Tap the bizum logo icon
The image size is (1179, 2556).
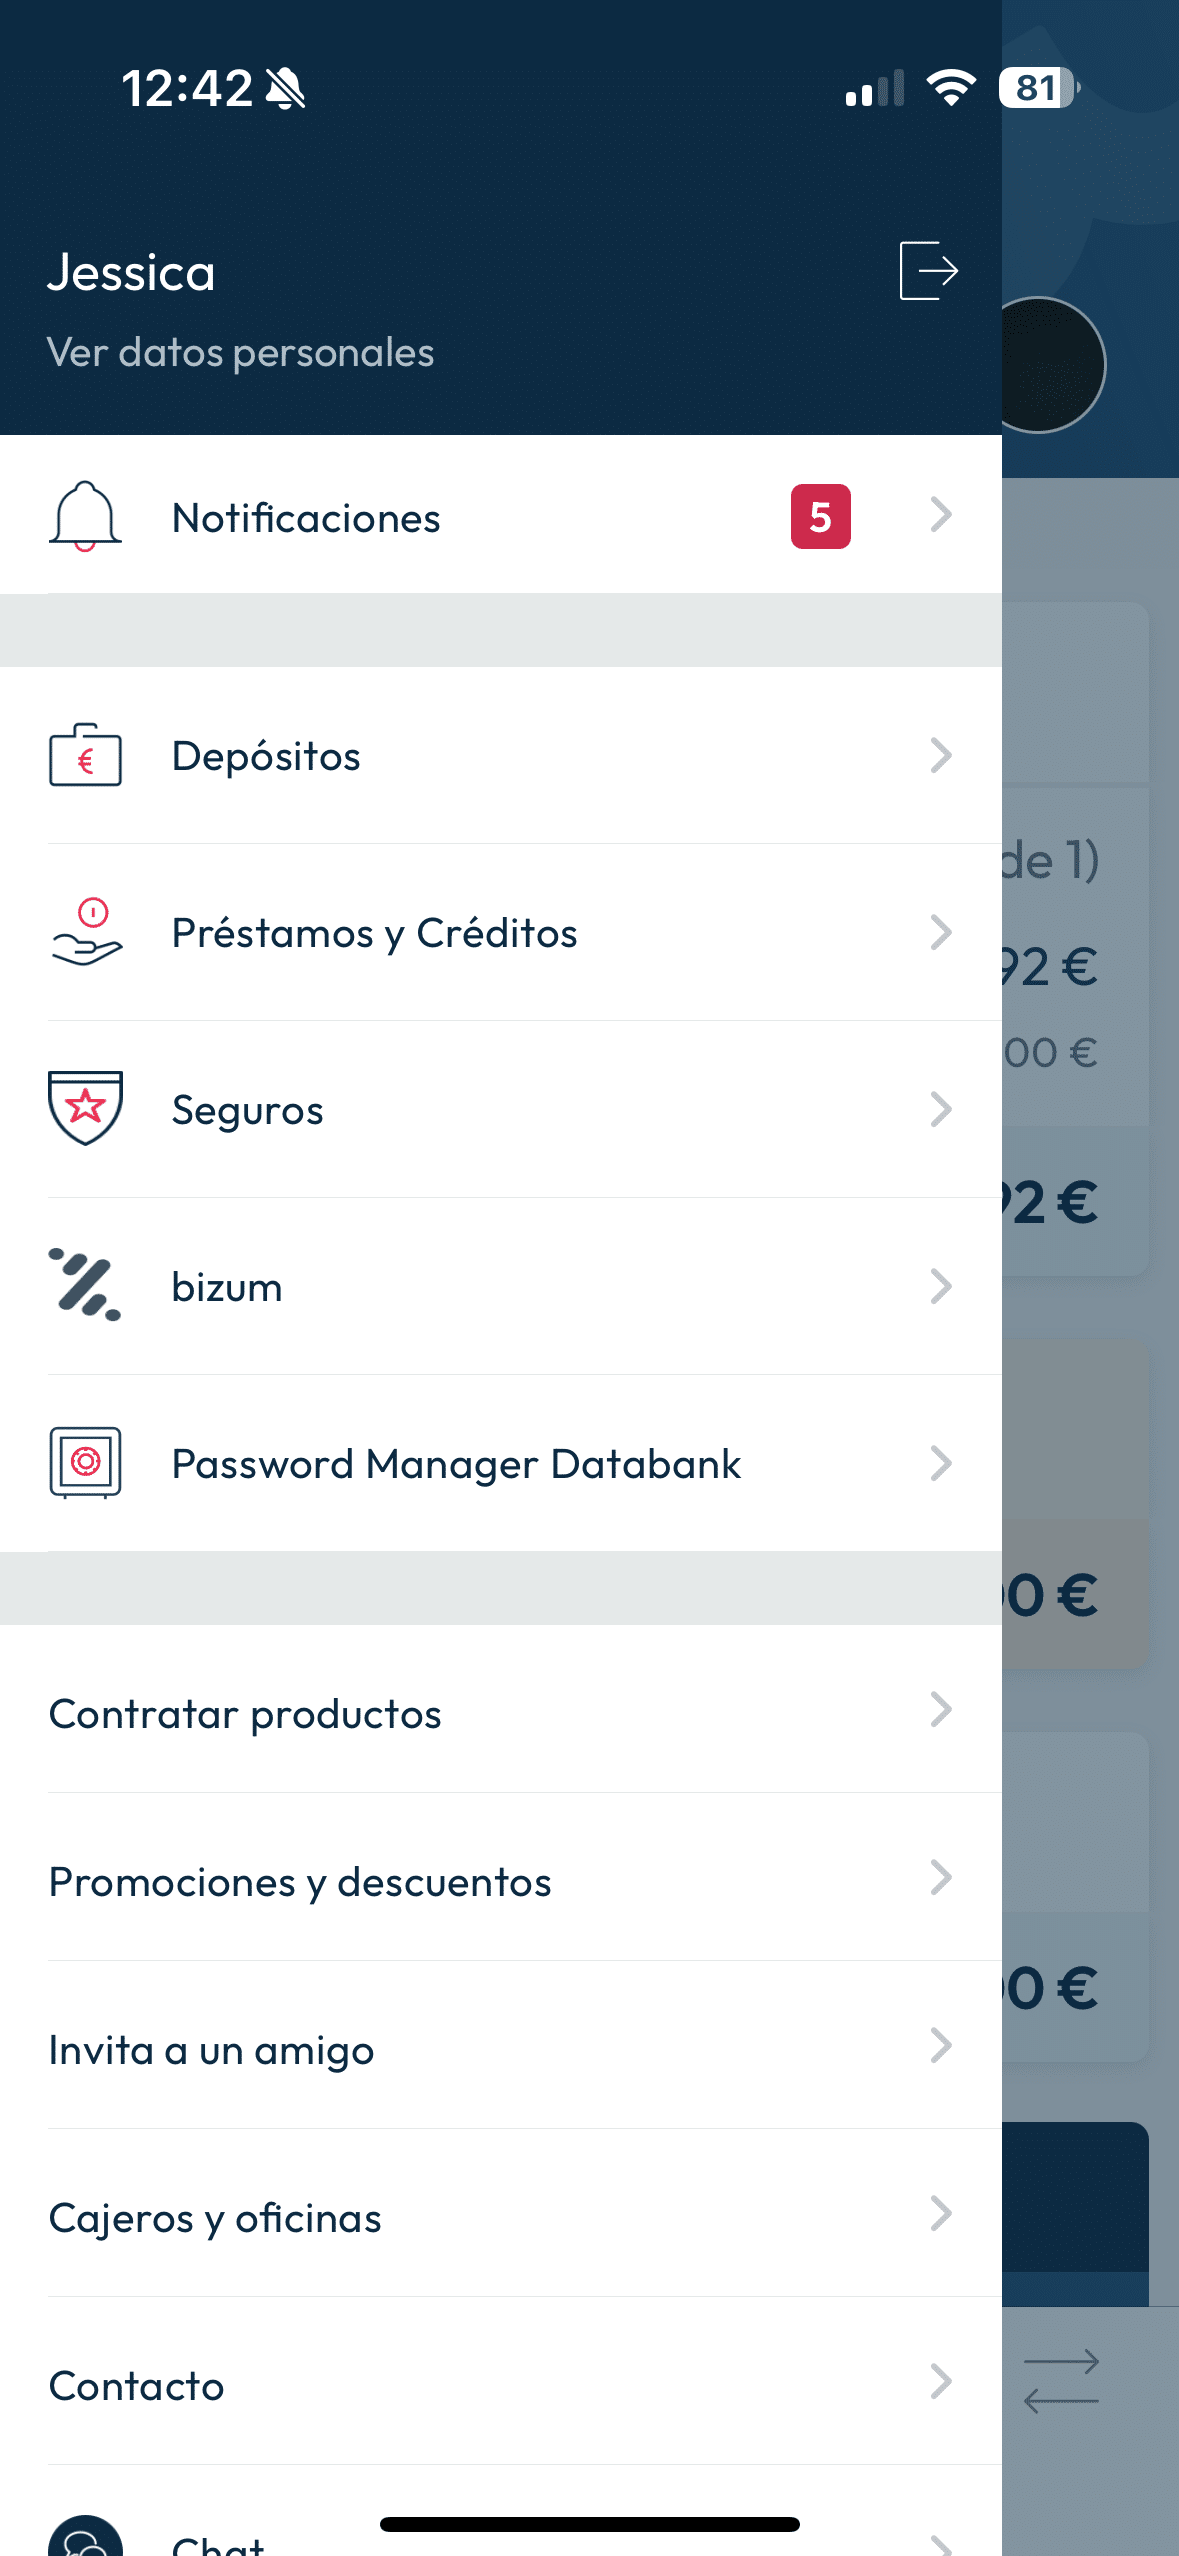click(x=85, y=1285)
